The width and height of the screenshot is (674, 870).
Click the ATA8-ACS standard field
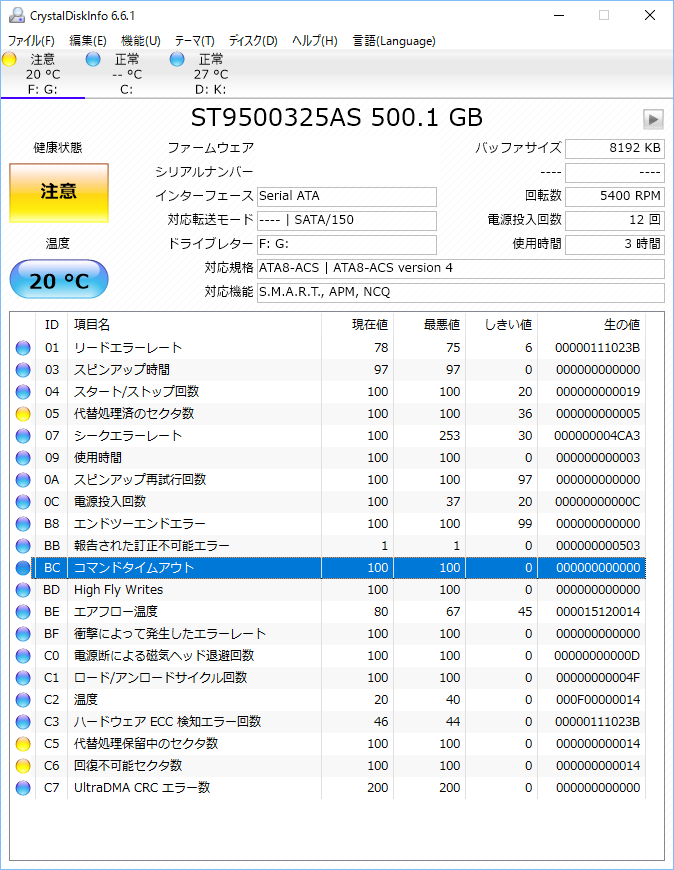pyautogui.click(x=460, y=269)
